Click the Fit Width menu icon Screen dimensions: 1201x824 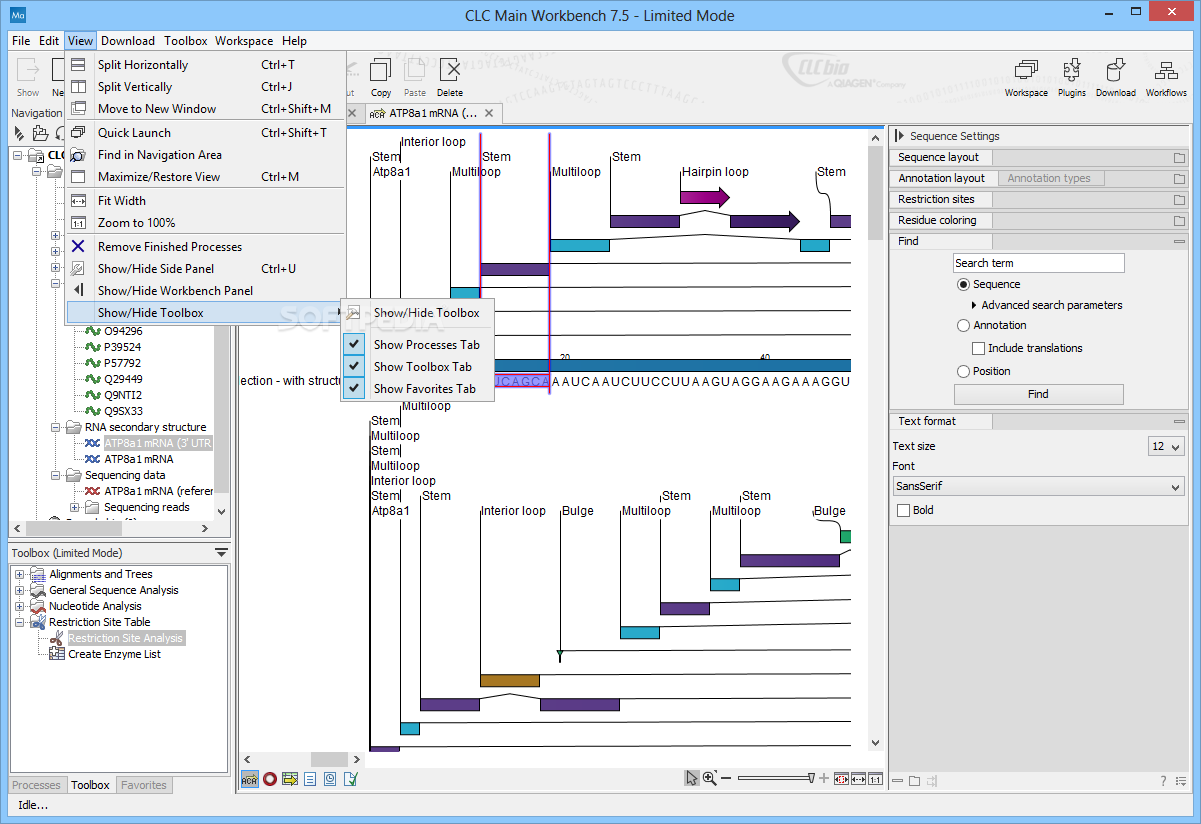[x=78, y=201]
